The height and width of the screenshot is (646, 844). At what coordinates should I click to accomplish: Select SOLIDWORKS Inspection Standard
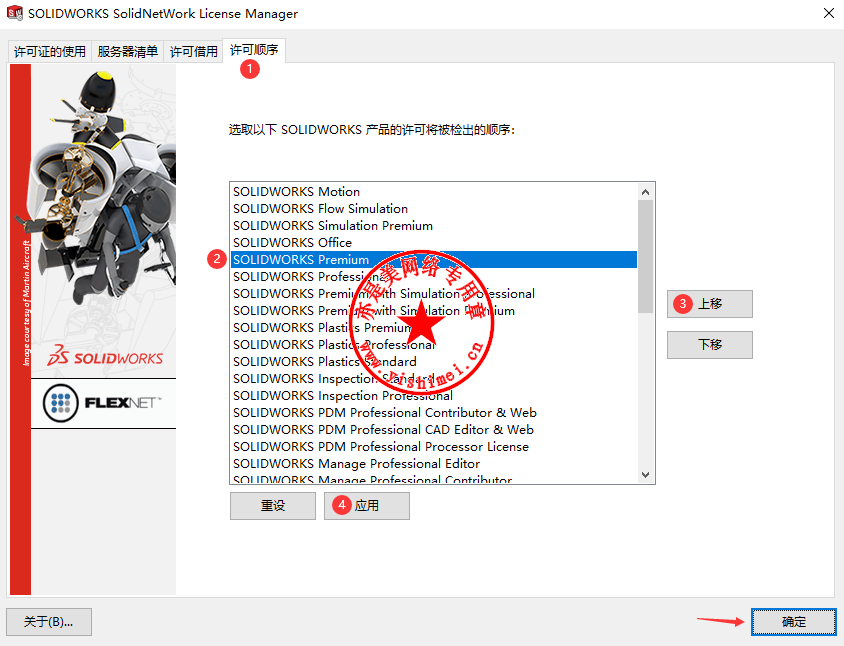coord(434,378)
